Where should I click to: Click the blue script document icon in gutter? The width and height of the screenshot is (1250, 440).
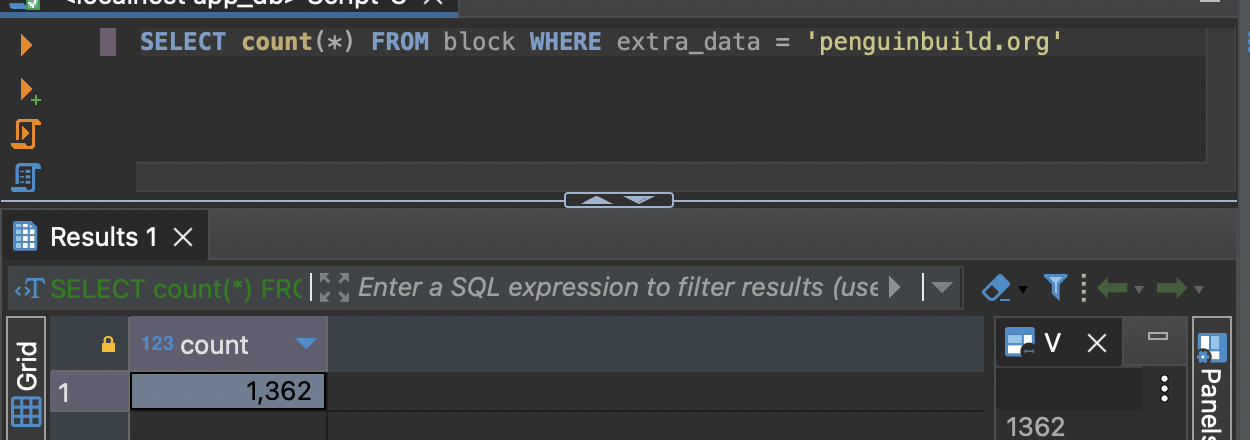[26, 177]
